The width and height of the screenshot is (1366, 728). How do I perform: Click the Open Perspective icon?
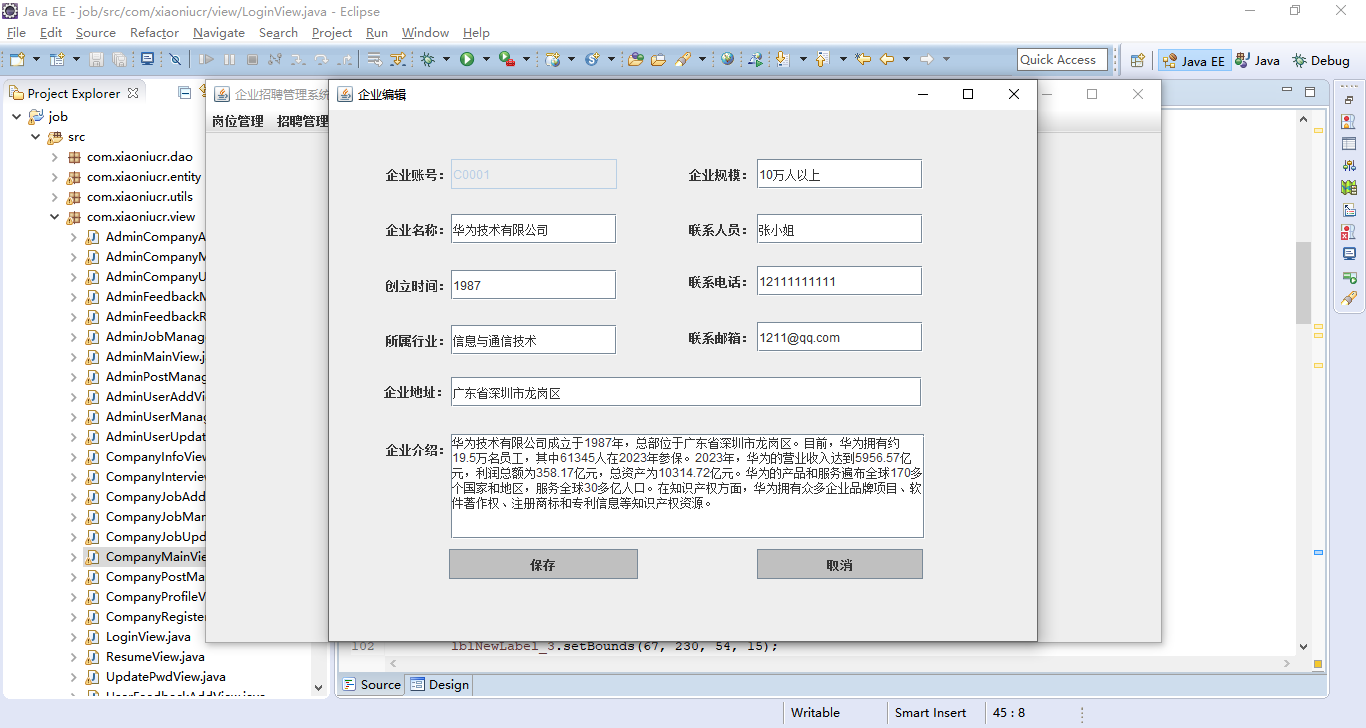[1137, 60]
